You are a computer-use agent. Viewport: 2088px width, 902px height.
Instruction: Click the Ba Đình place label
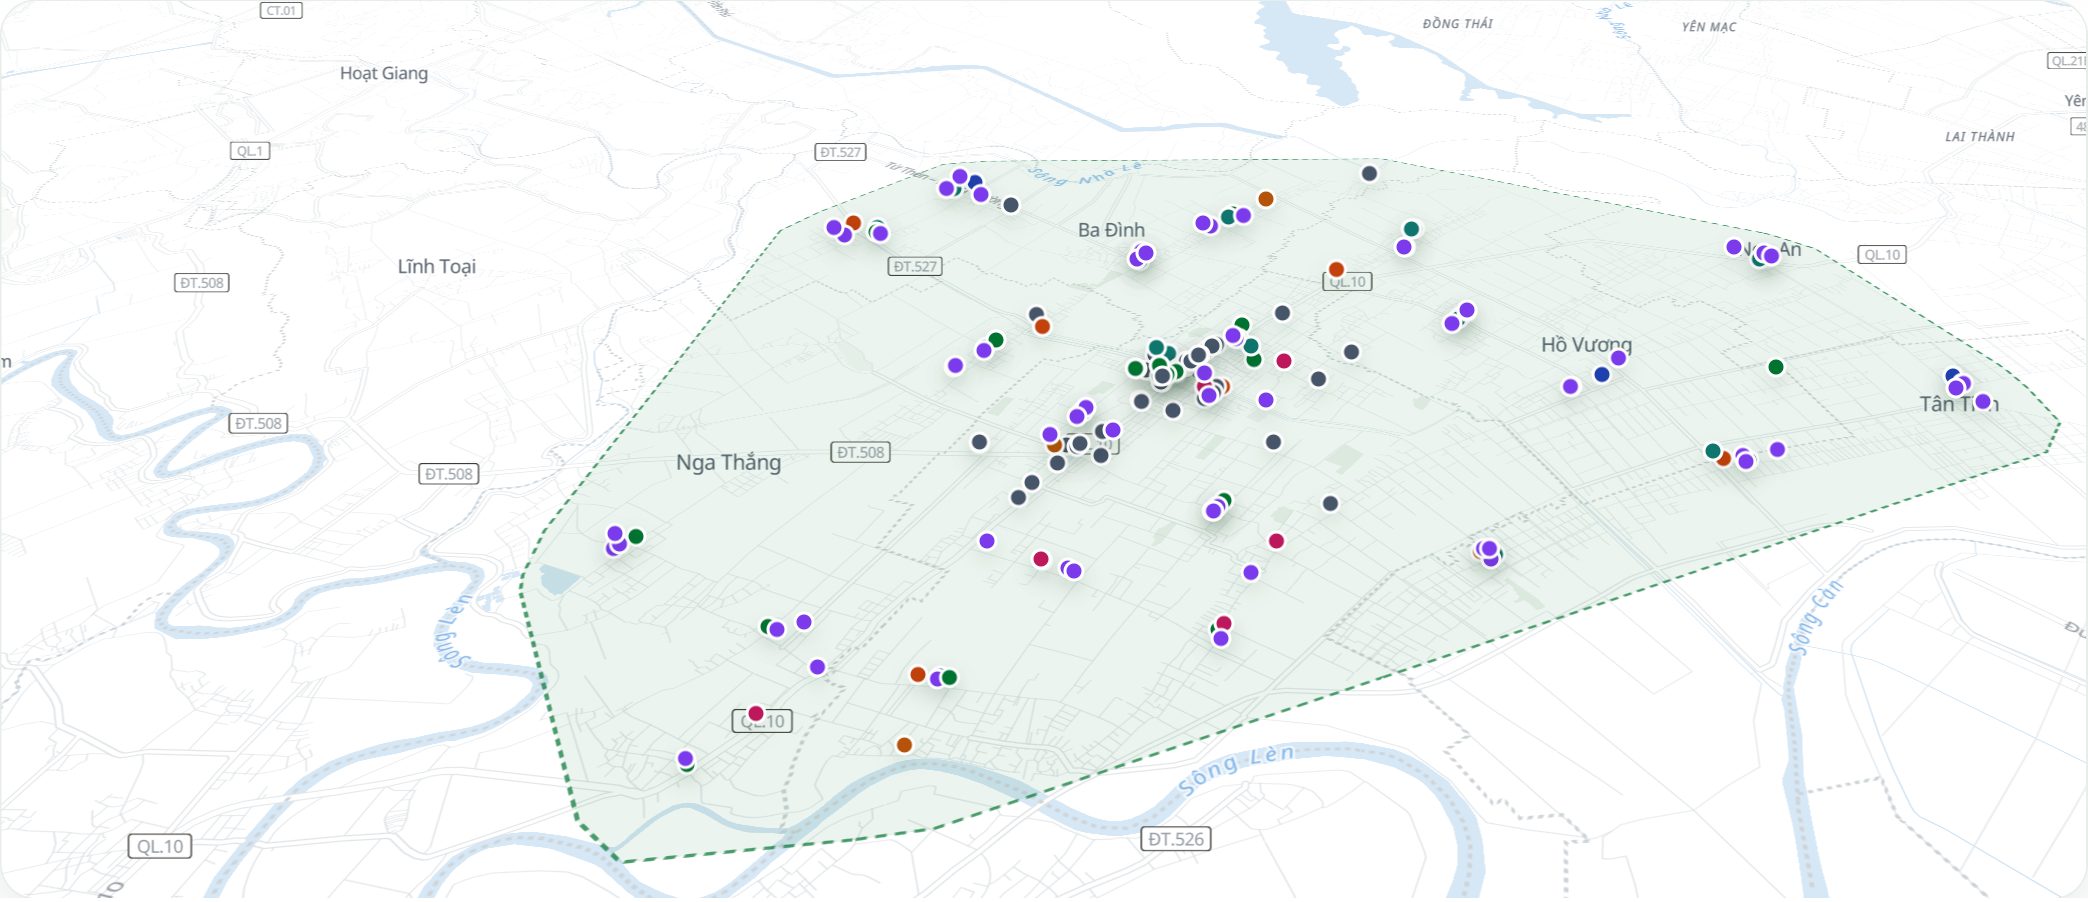(x=1111, y=230)
